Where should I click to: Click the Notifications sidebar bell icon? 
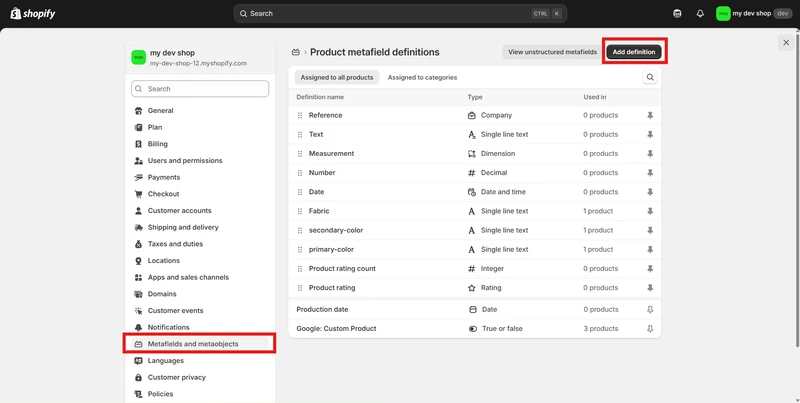pos(138,328)
